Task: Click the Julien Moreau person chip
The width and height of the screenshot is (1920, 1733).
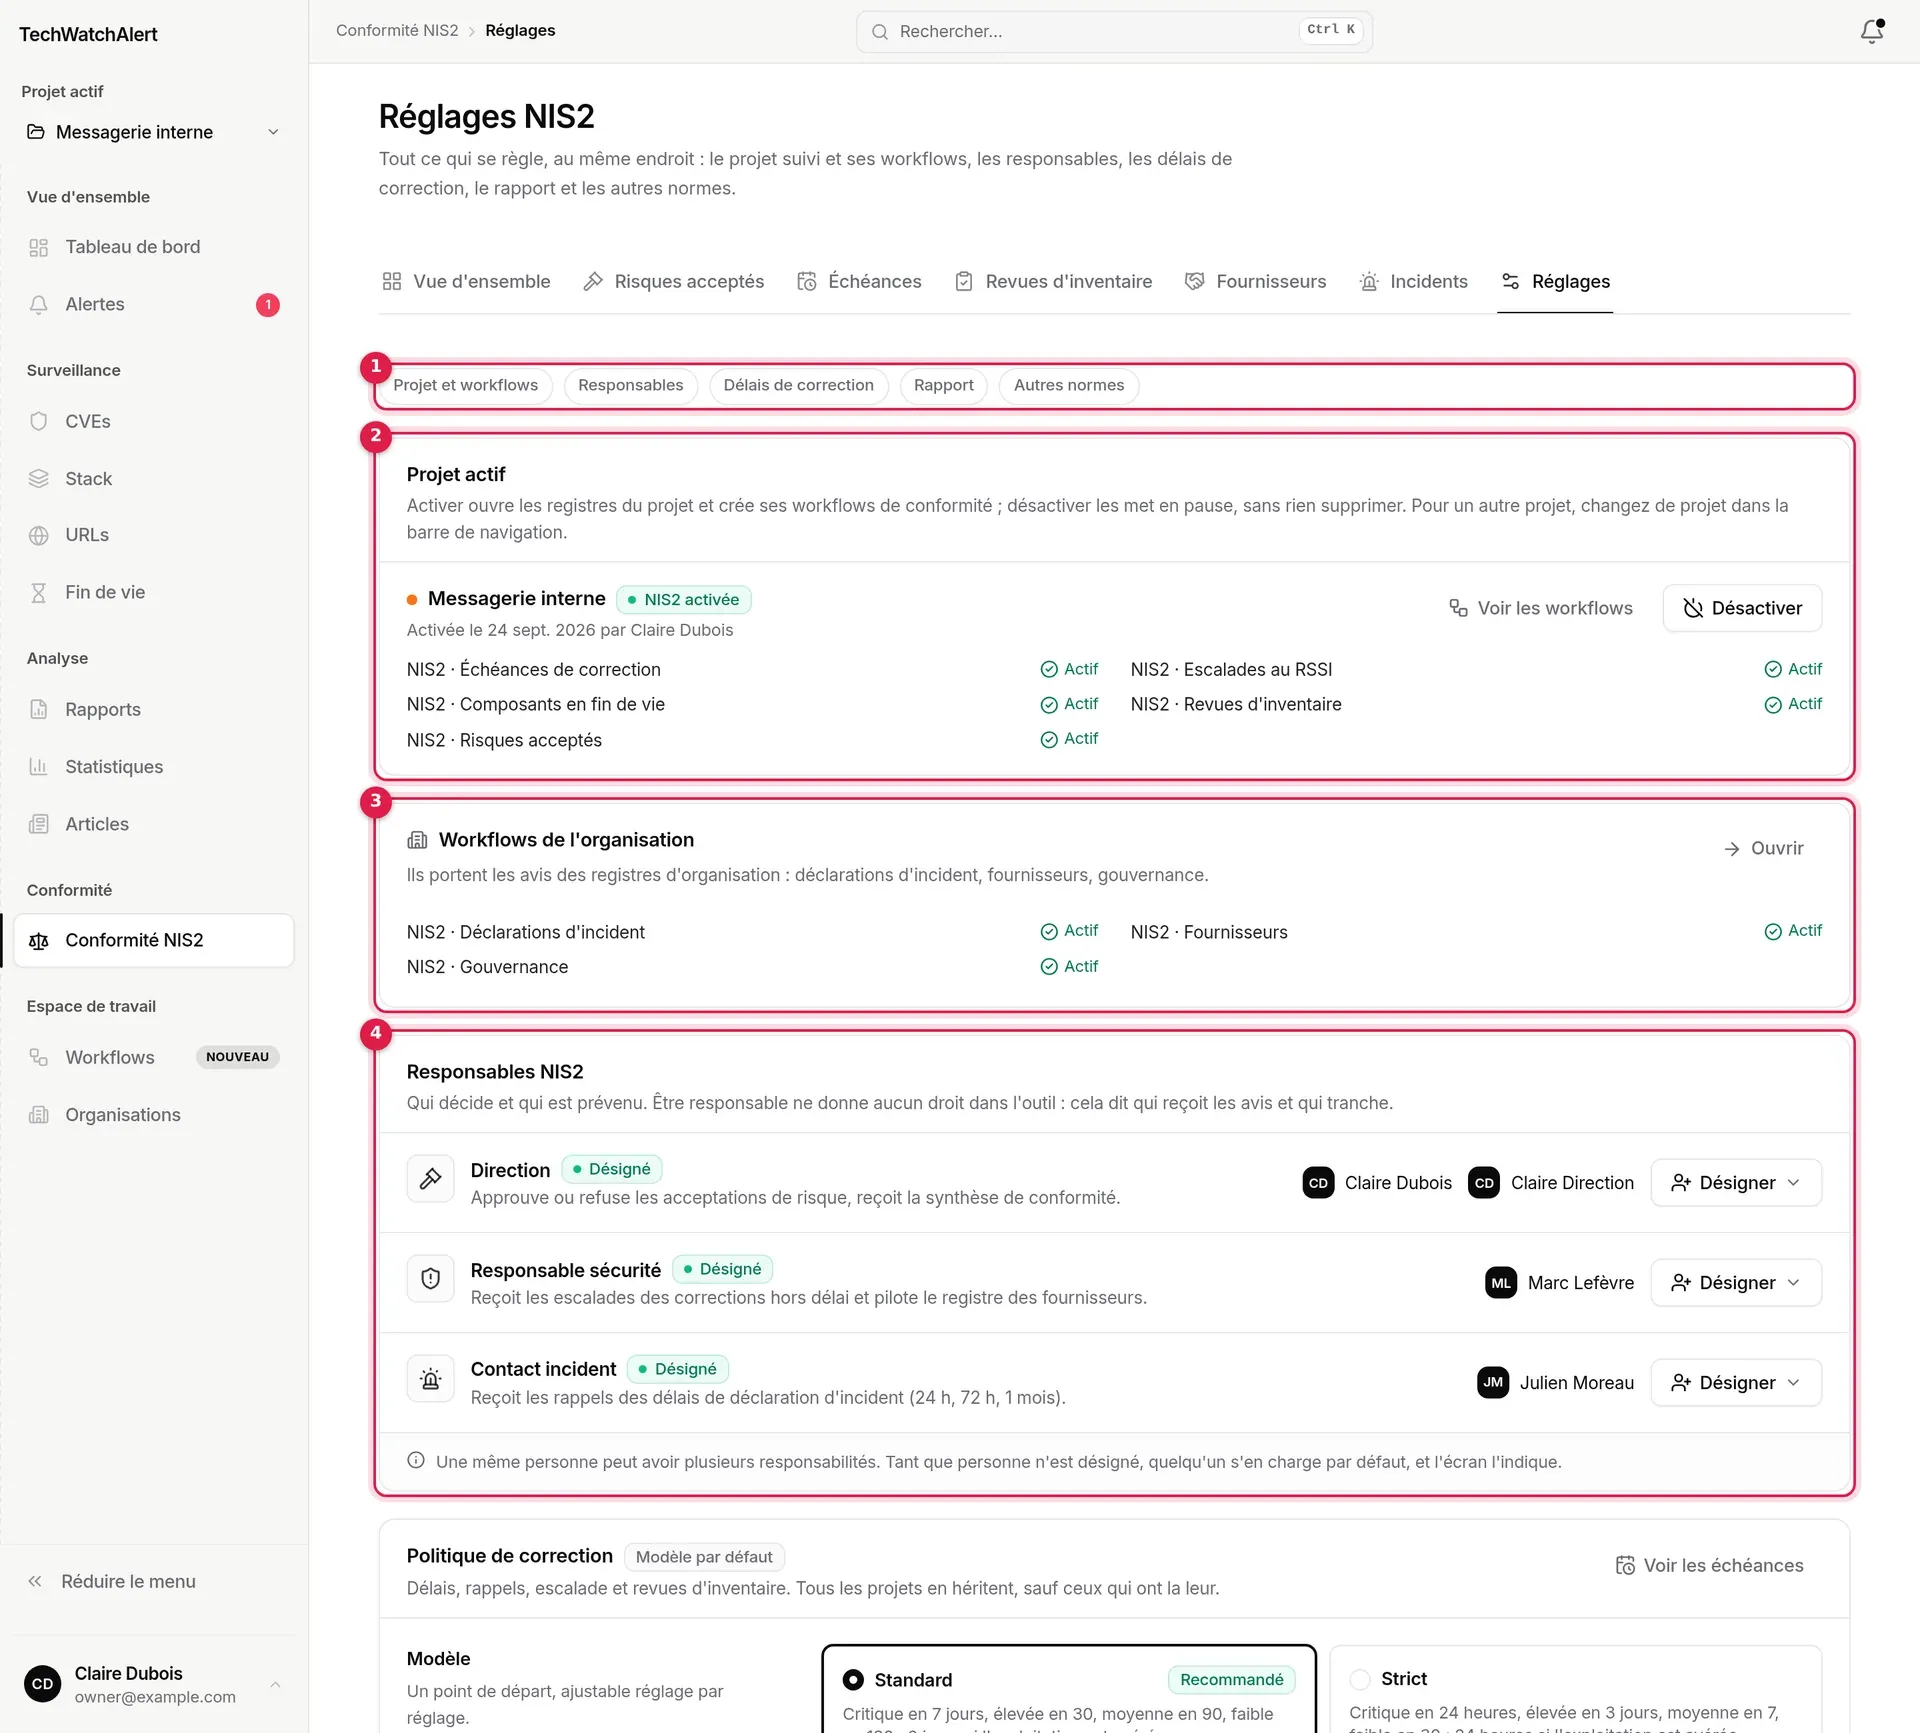Action: pos(1556,1383)
